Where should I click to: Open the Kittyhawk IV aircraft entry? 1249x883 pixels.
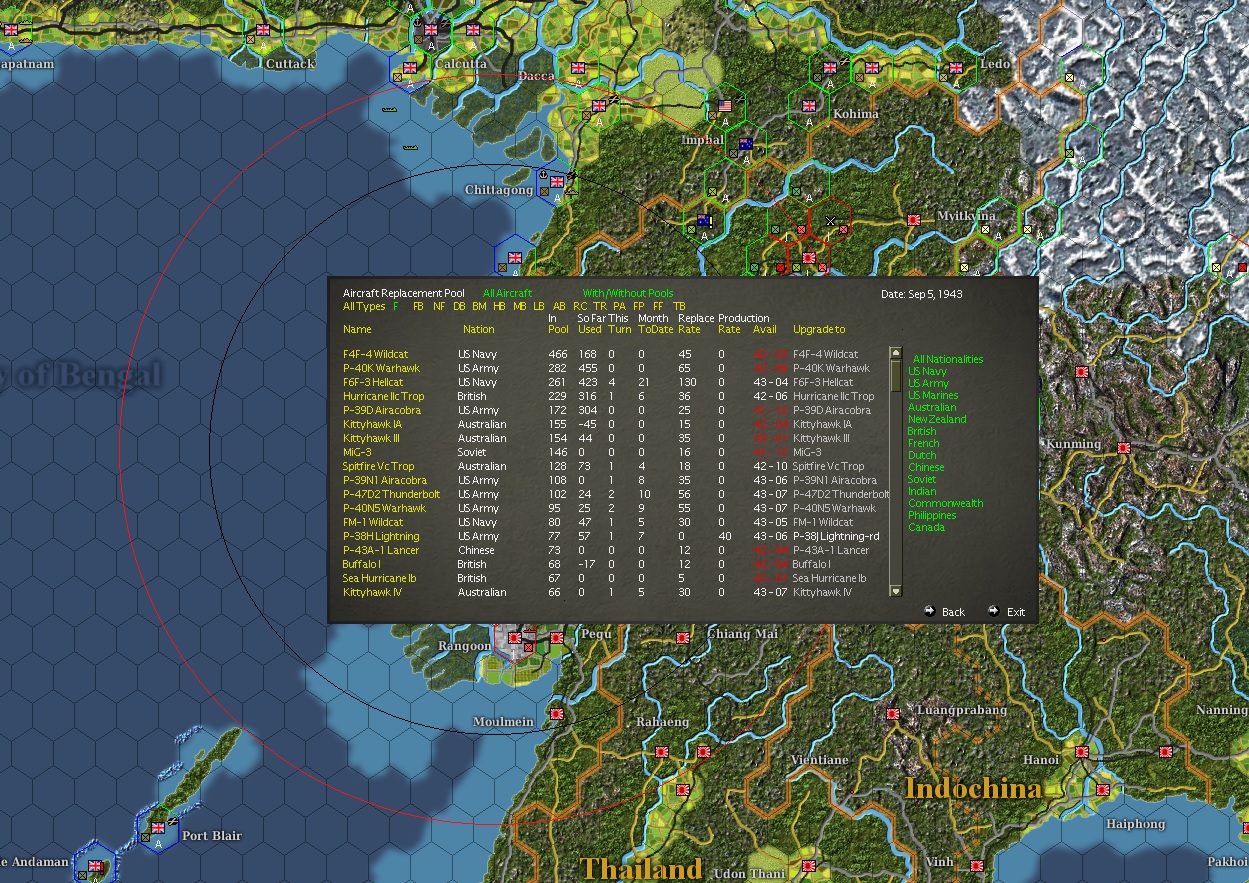click(372, 592)
